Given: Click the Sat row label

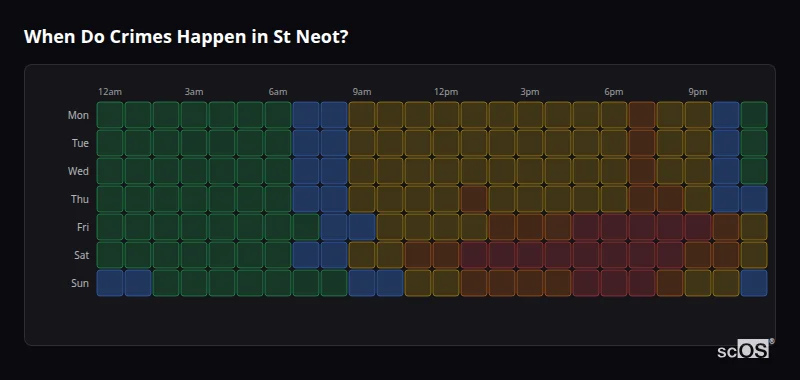Looking at the screenshot, I should (x=82, y=256).
